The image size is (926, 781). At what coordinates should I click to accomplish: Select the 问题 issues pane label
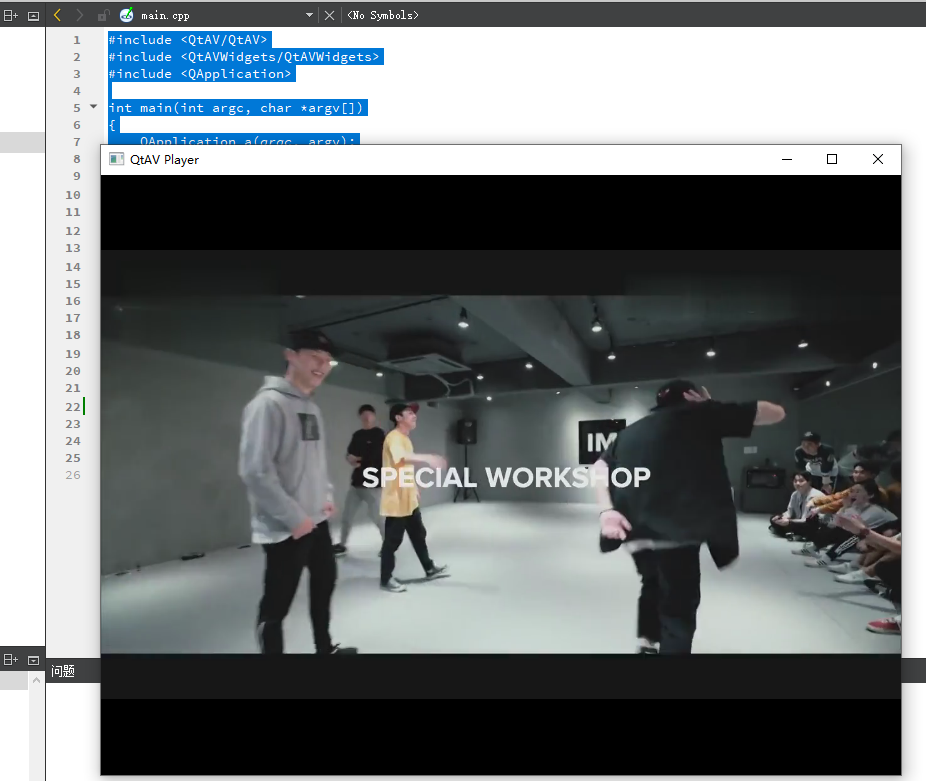(x=63, y=671)
